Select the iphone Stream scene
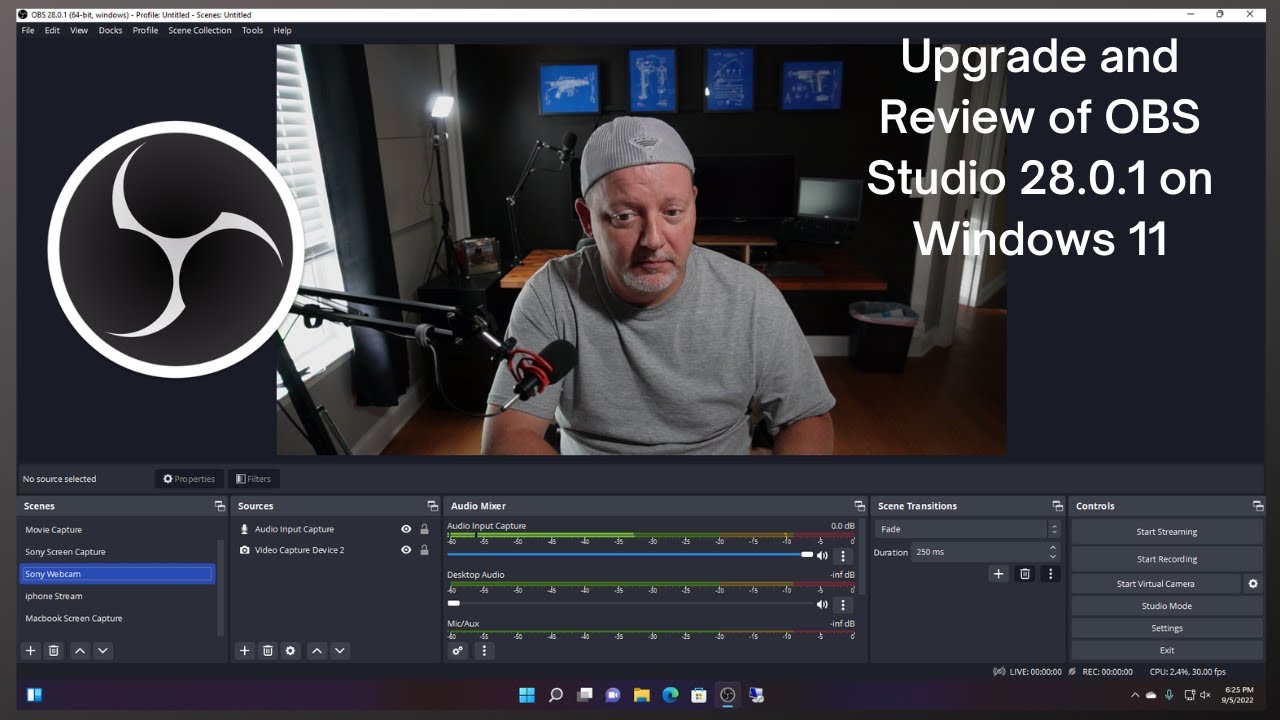The image size is (1280, 720). click(x=117, y=596)
